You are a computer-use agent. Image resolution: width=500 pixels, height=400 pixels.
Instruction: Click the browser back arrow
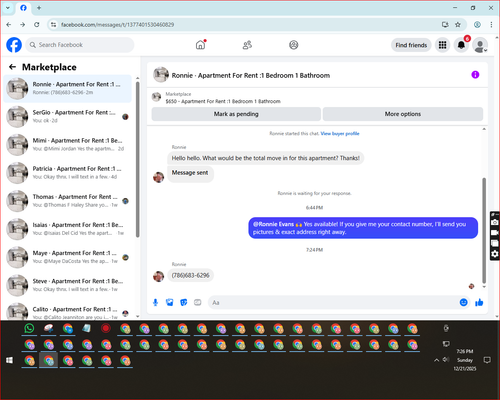9,25
